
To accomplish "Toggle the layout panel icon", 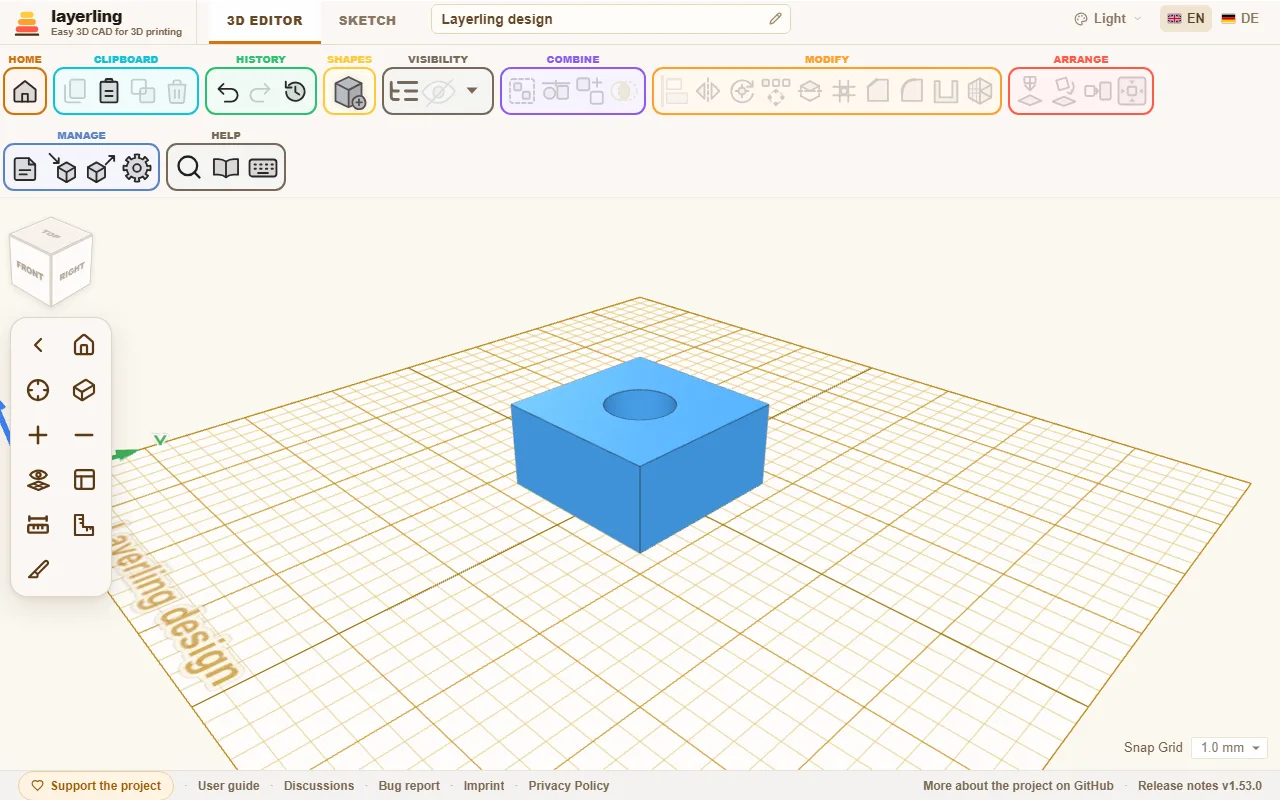I will coord(84,480).
